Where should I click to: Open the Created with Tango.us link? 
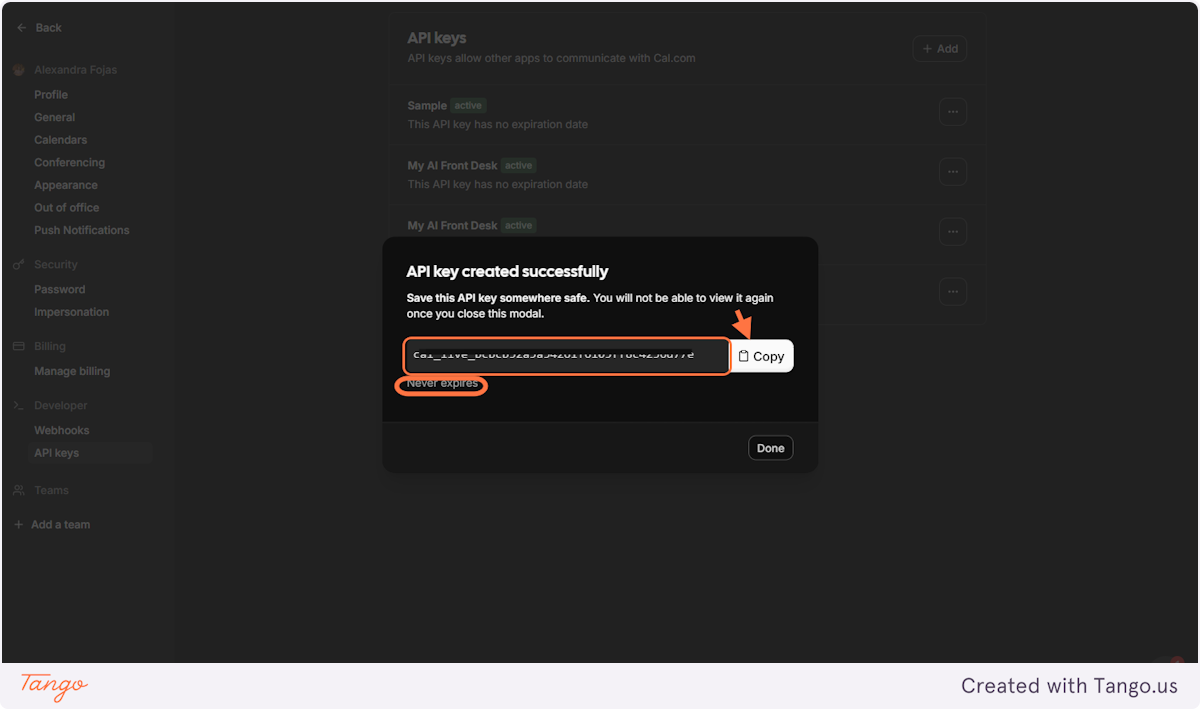click(x=1068, y=686)
